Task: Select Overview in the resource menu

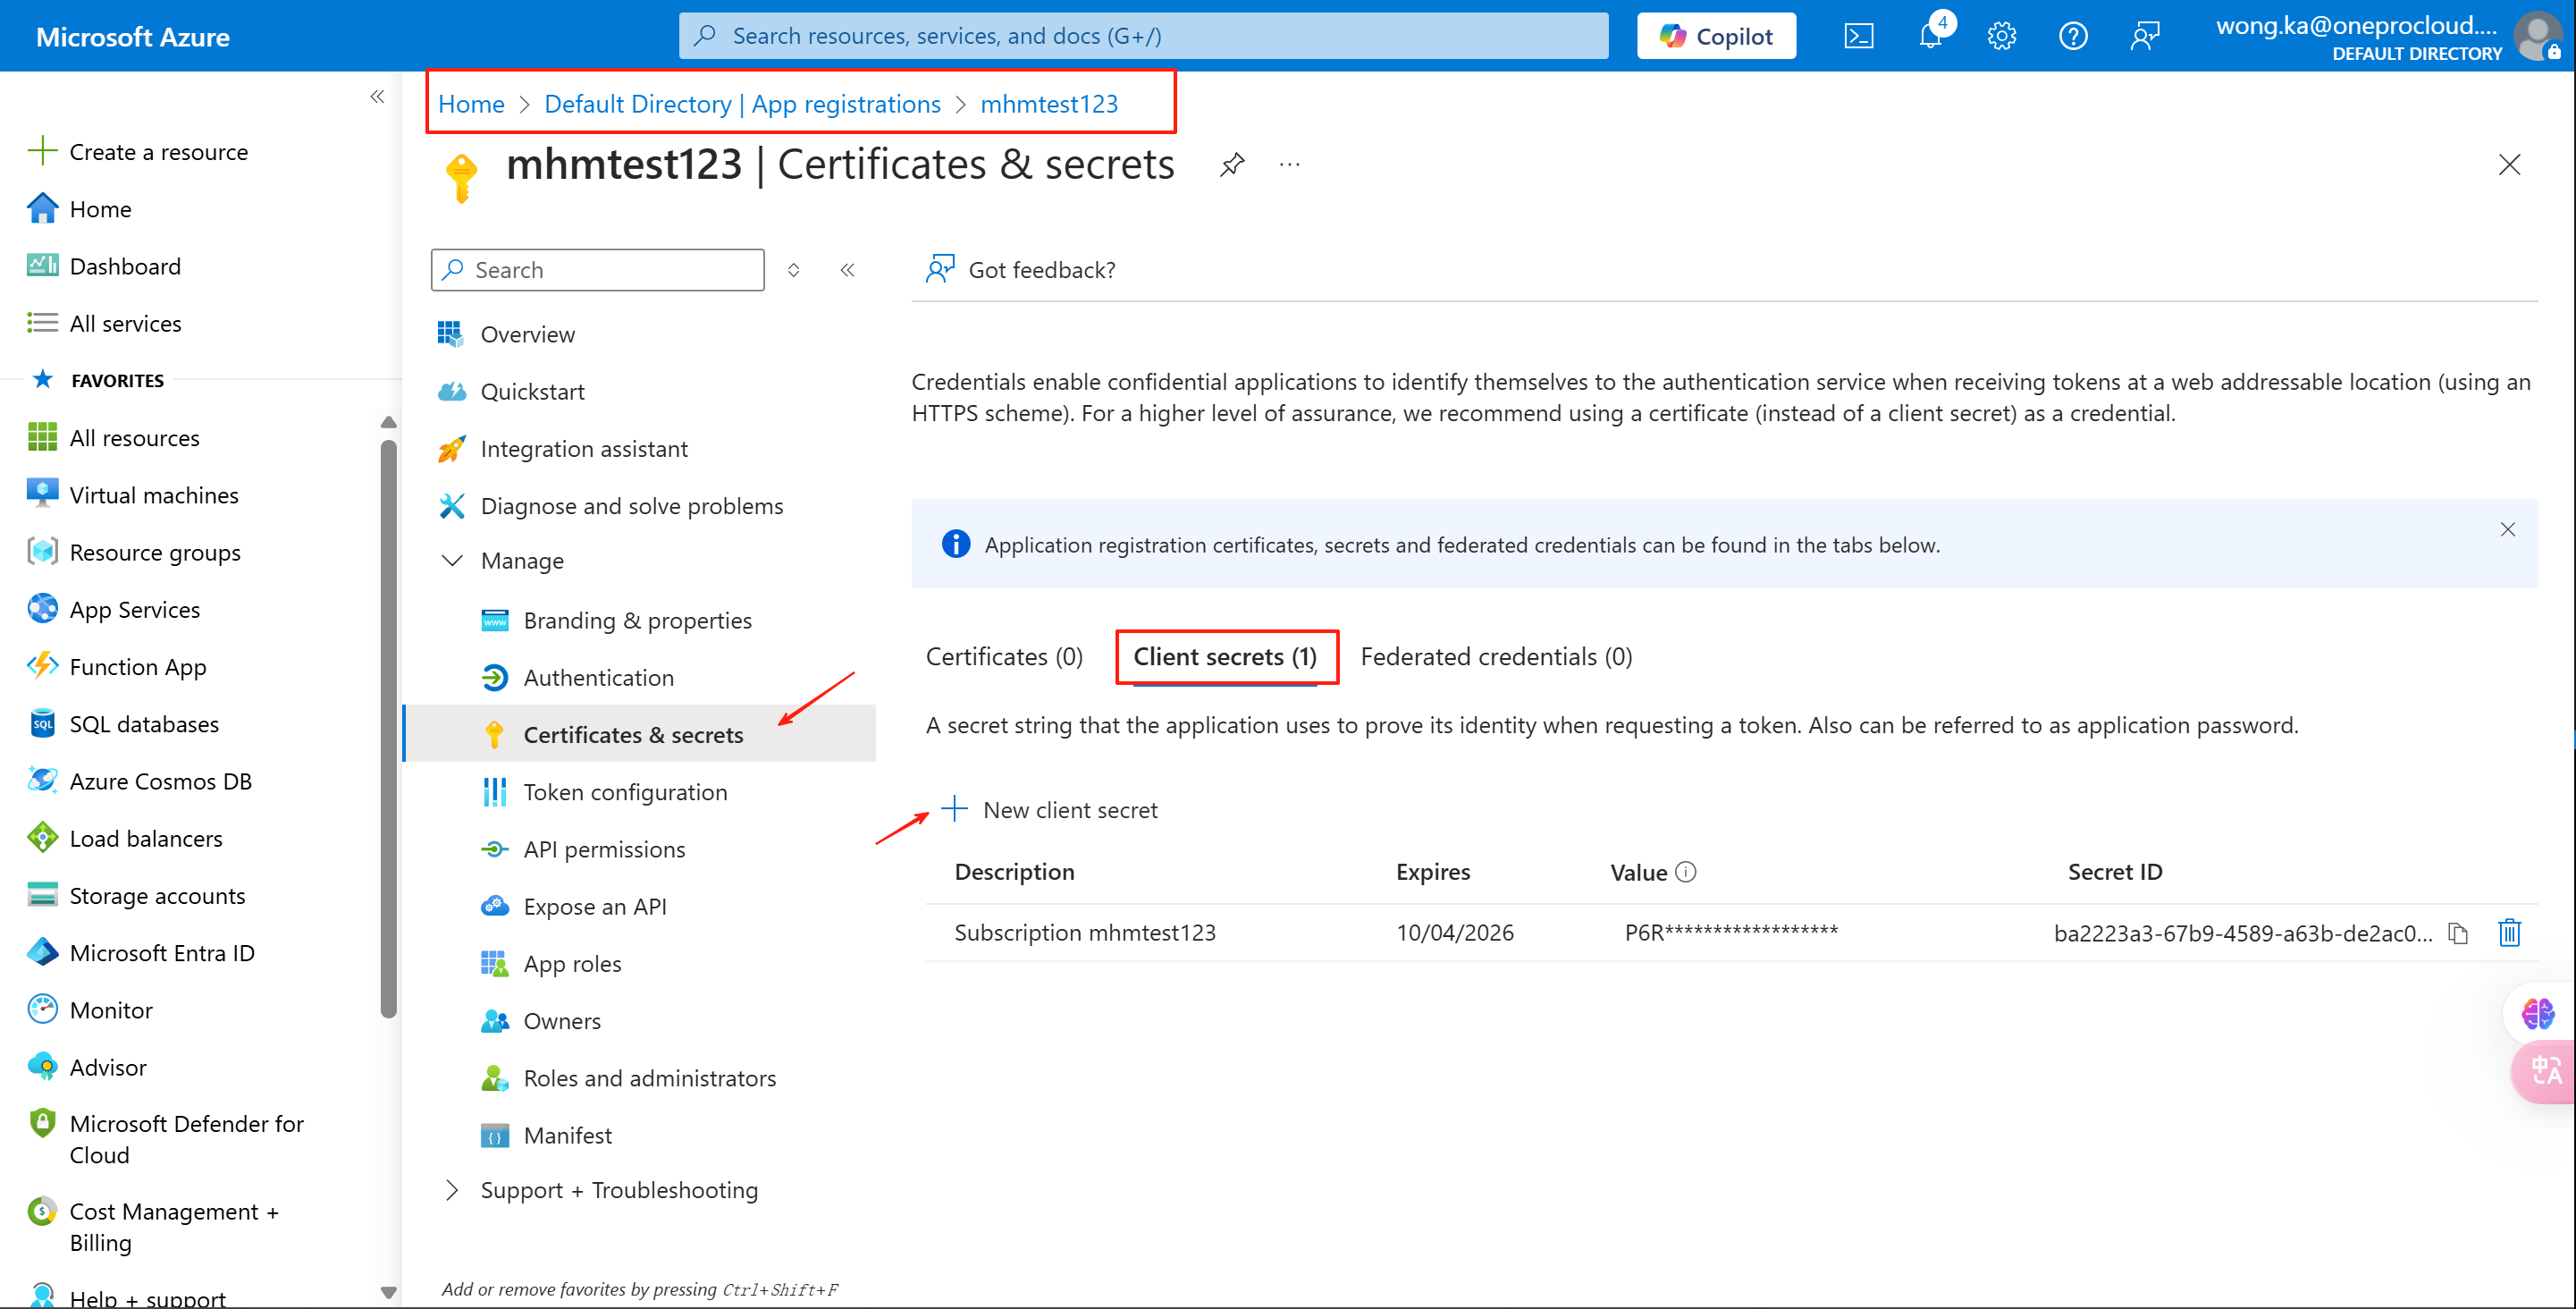Action: click(506, 334)
